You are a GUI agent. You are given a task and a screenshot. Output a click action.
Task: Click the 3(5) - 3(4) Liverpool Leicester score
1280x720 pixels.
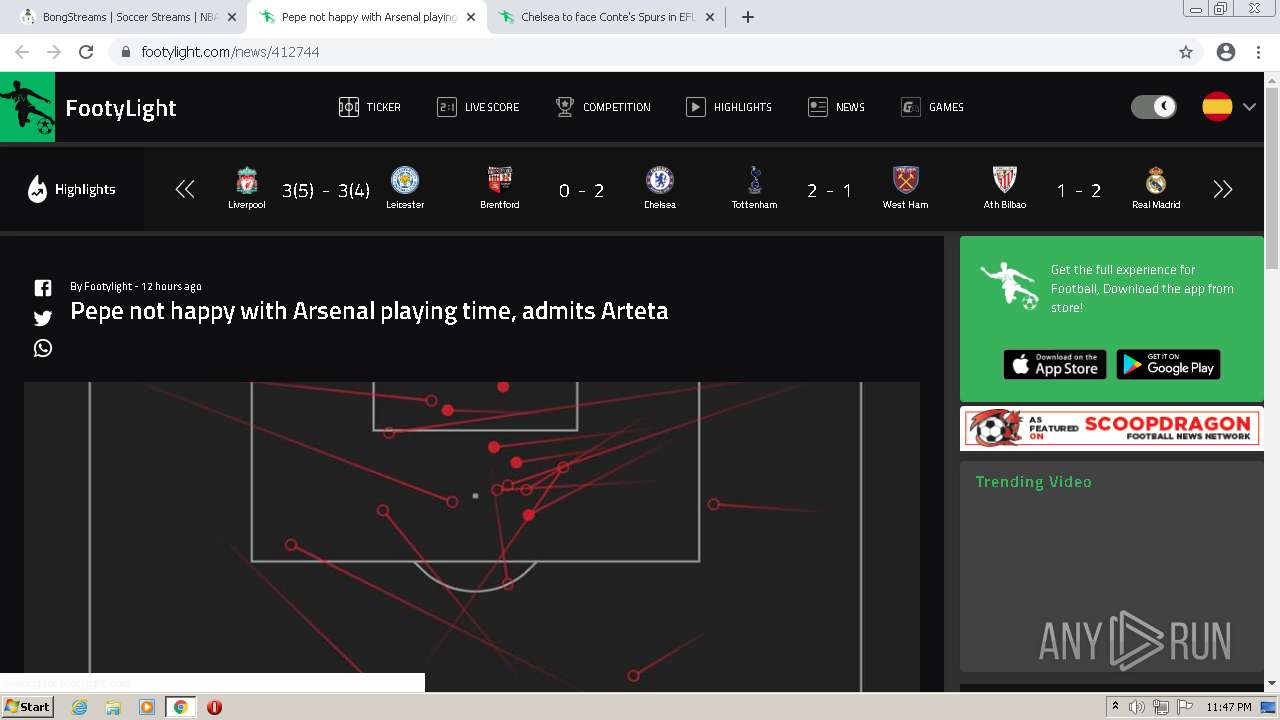326,190
